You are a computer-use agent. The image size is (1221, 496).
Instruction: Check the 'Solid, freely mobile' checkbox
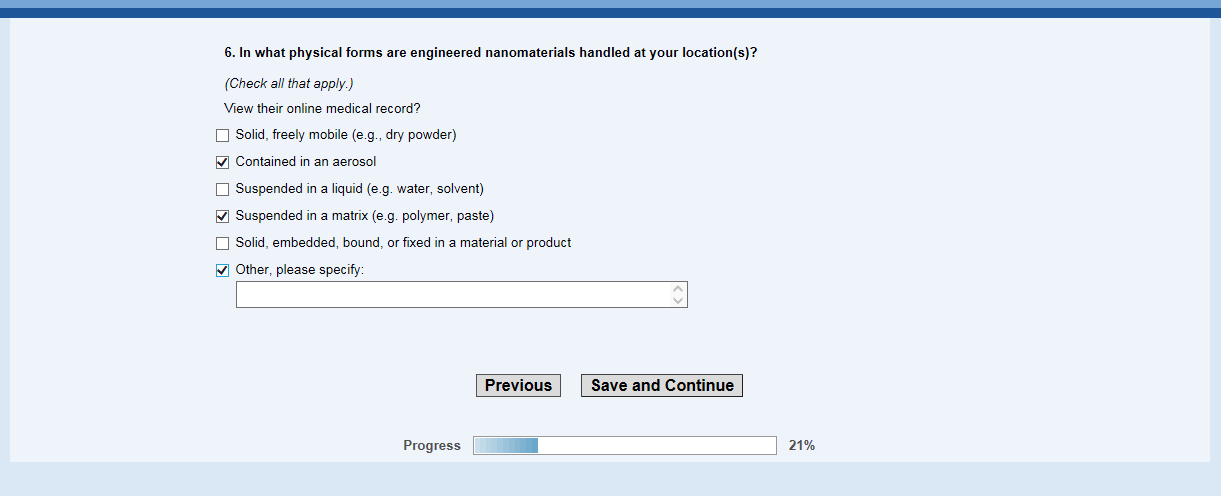tap(223, 135)
